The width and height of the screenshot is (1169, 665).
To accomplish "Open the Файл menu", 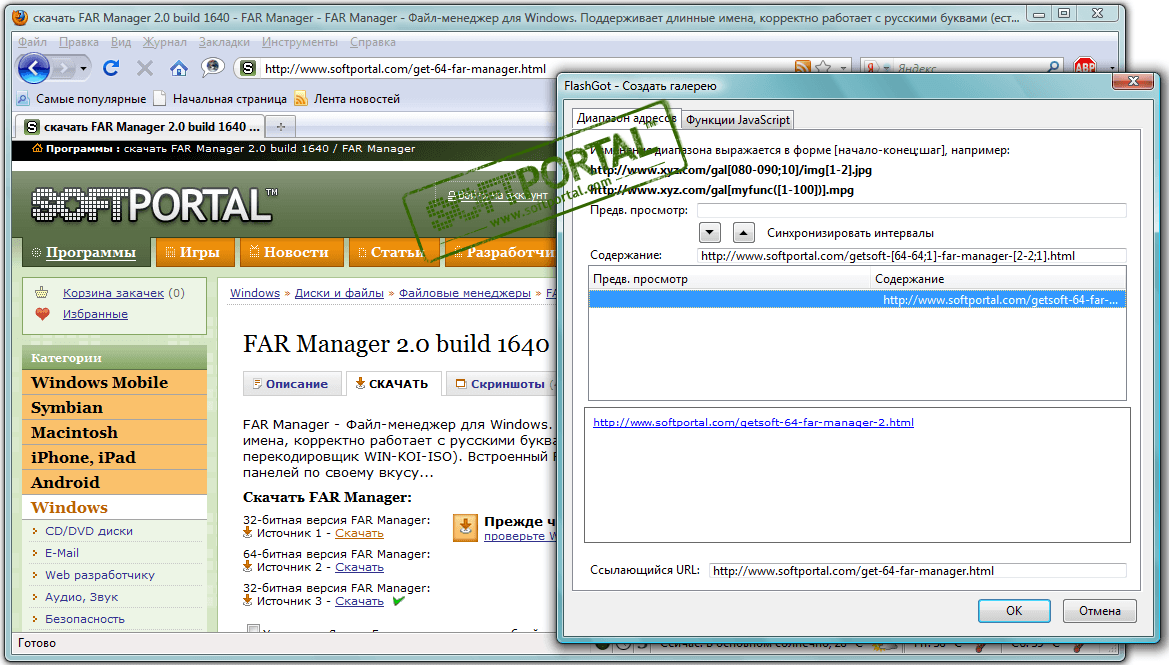I will point(32,42).
